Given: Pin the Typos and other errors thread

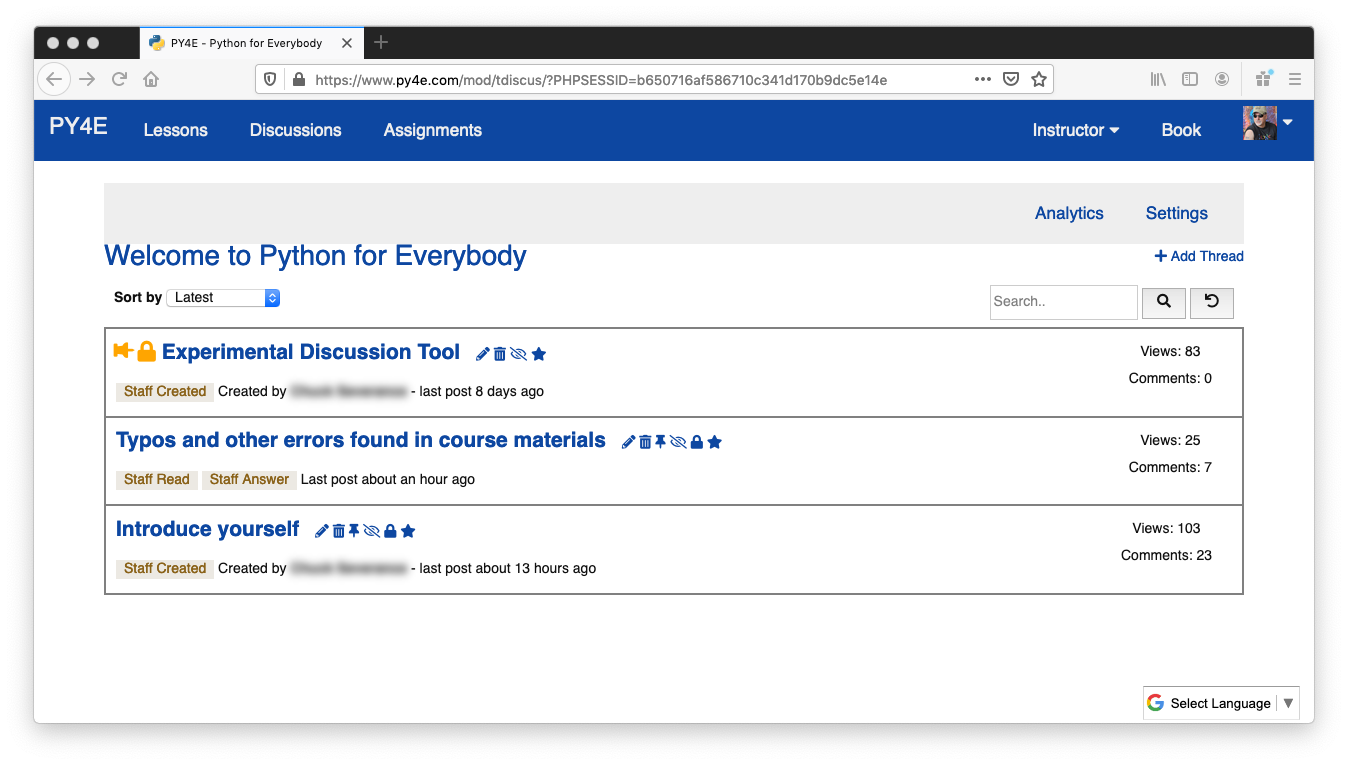Looking at the screenshot, I should tap(660, 442).
